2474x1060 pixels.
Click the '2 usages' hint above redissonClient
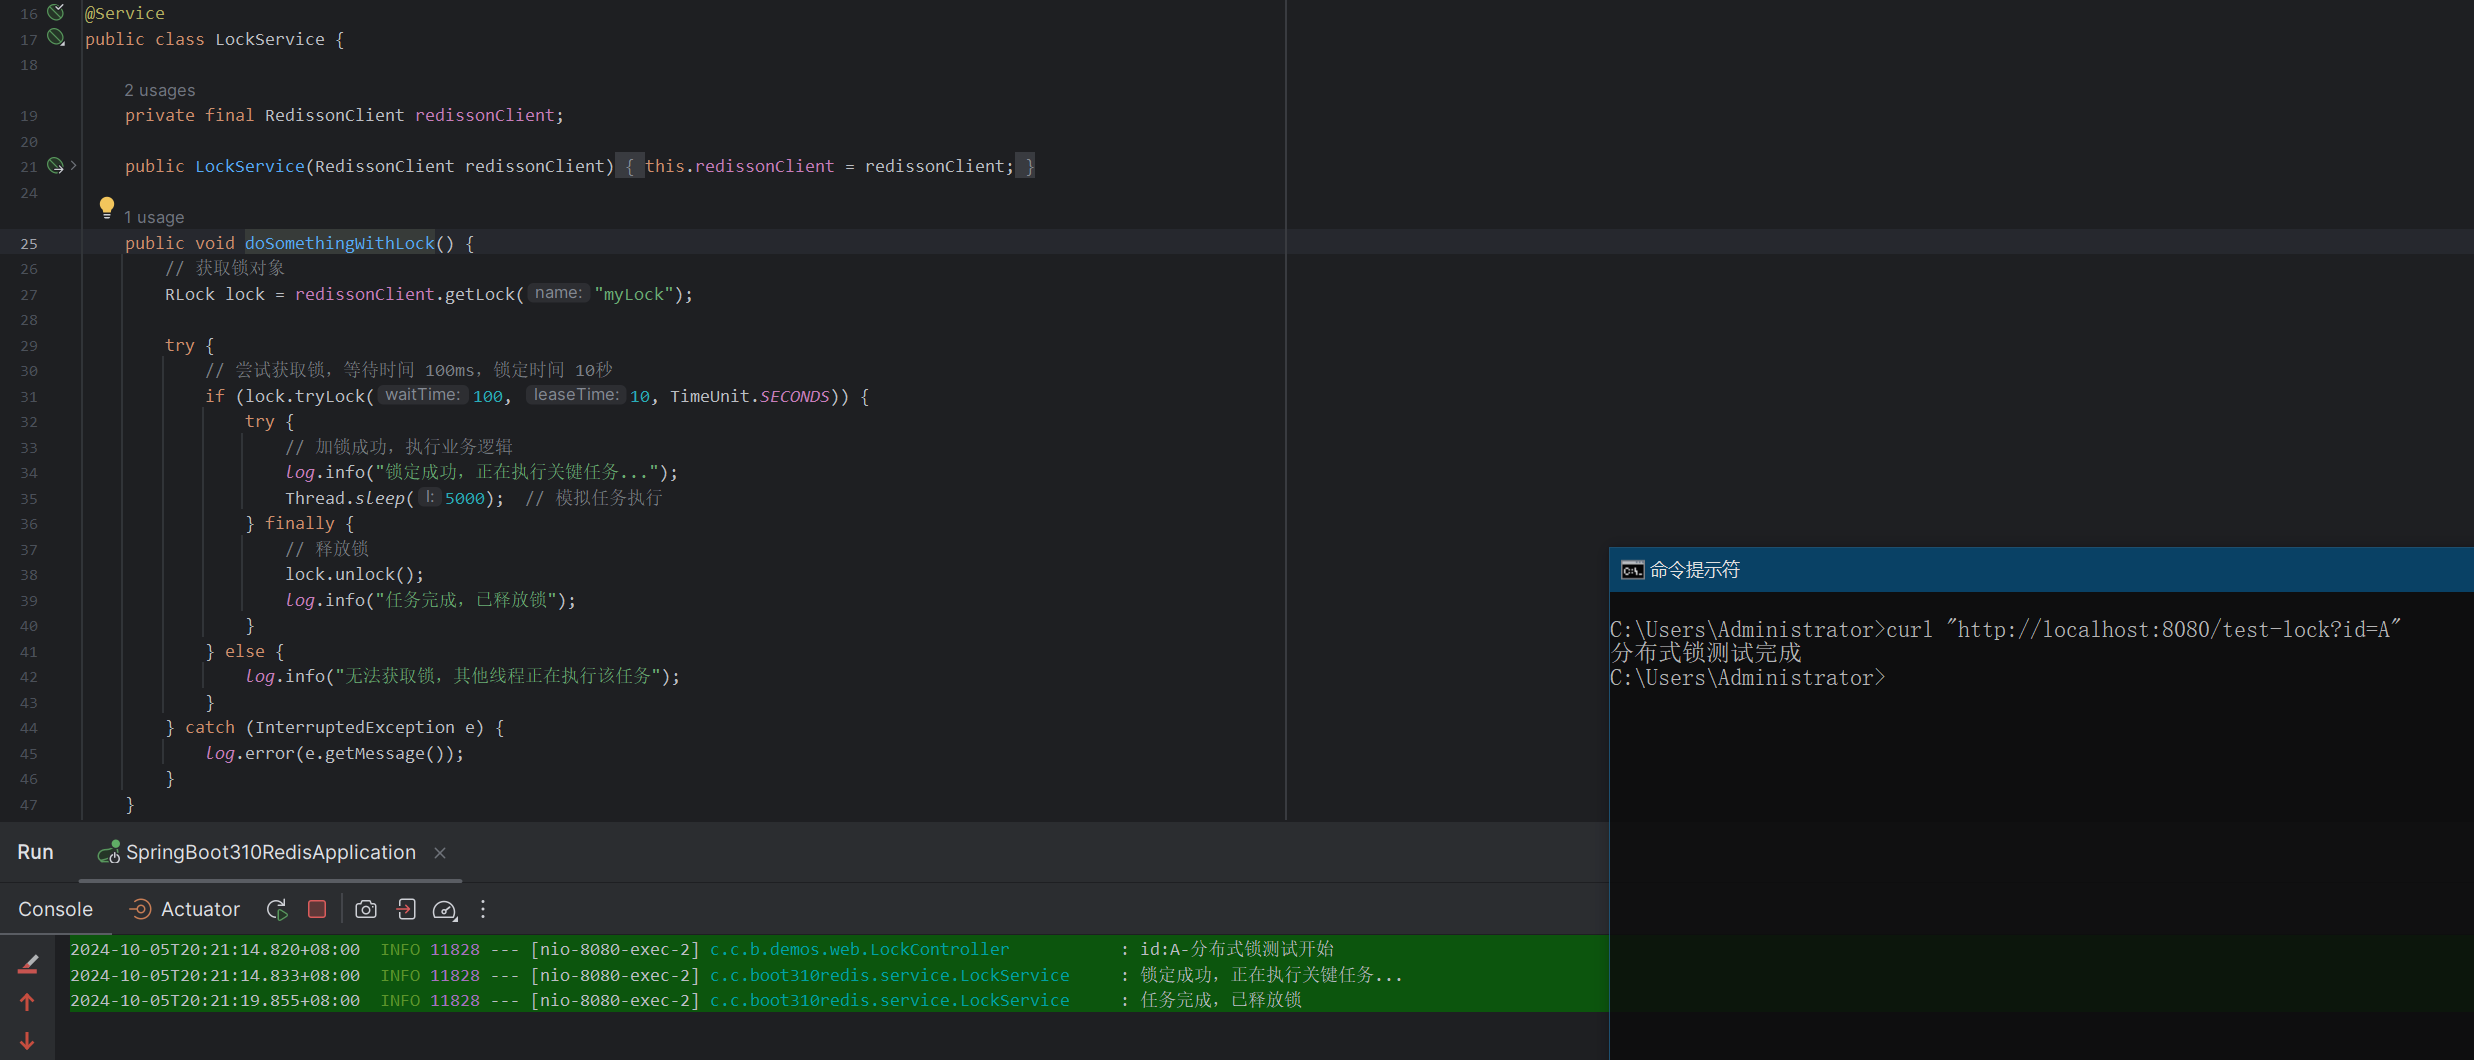point(160,90)
